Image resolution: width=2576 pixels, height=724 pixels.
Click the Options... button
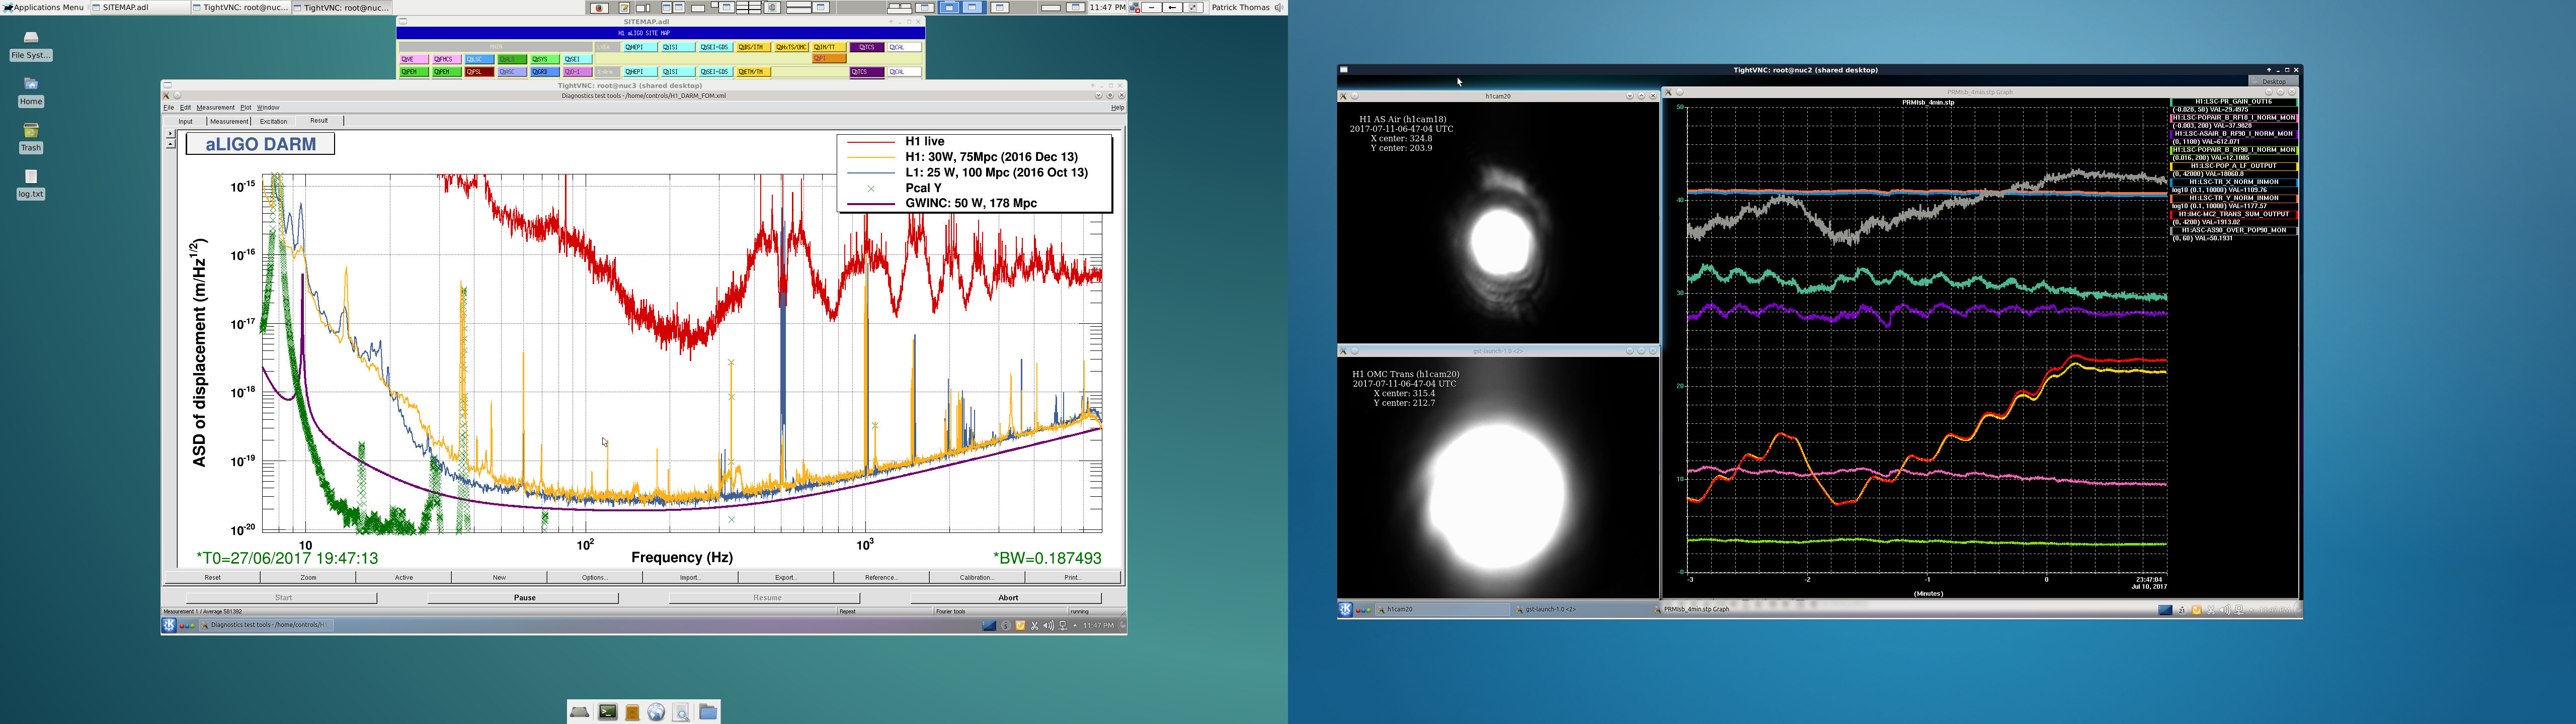(x=594, y=577)
